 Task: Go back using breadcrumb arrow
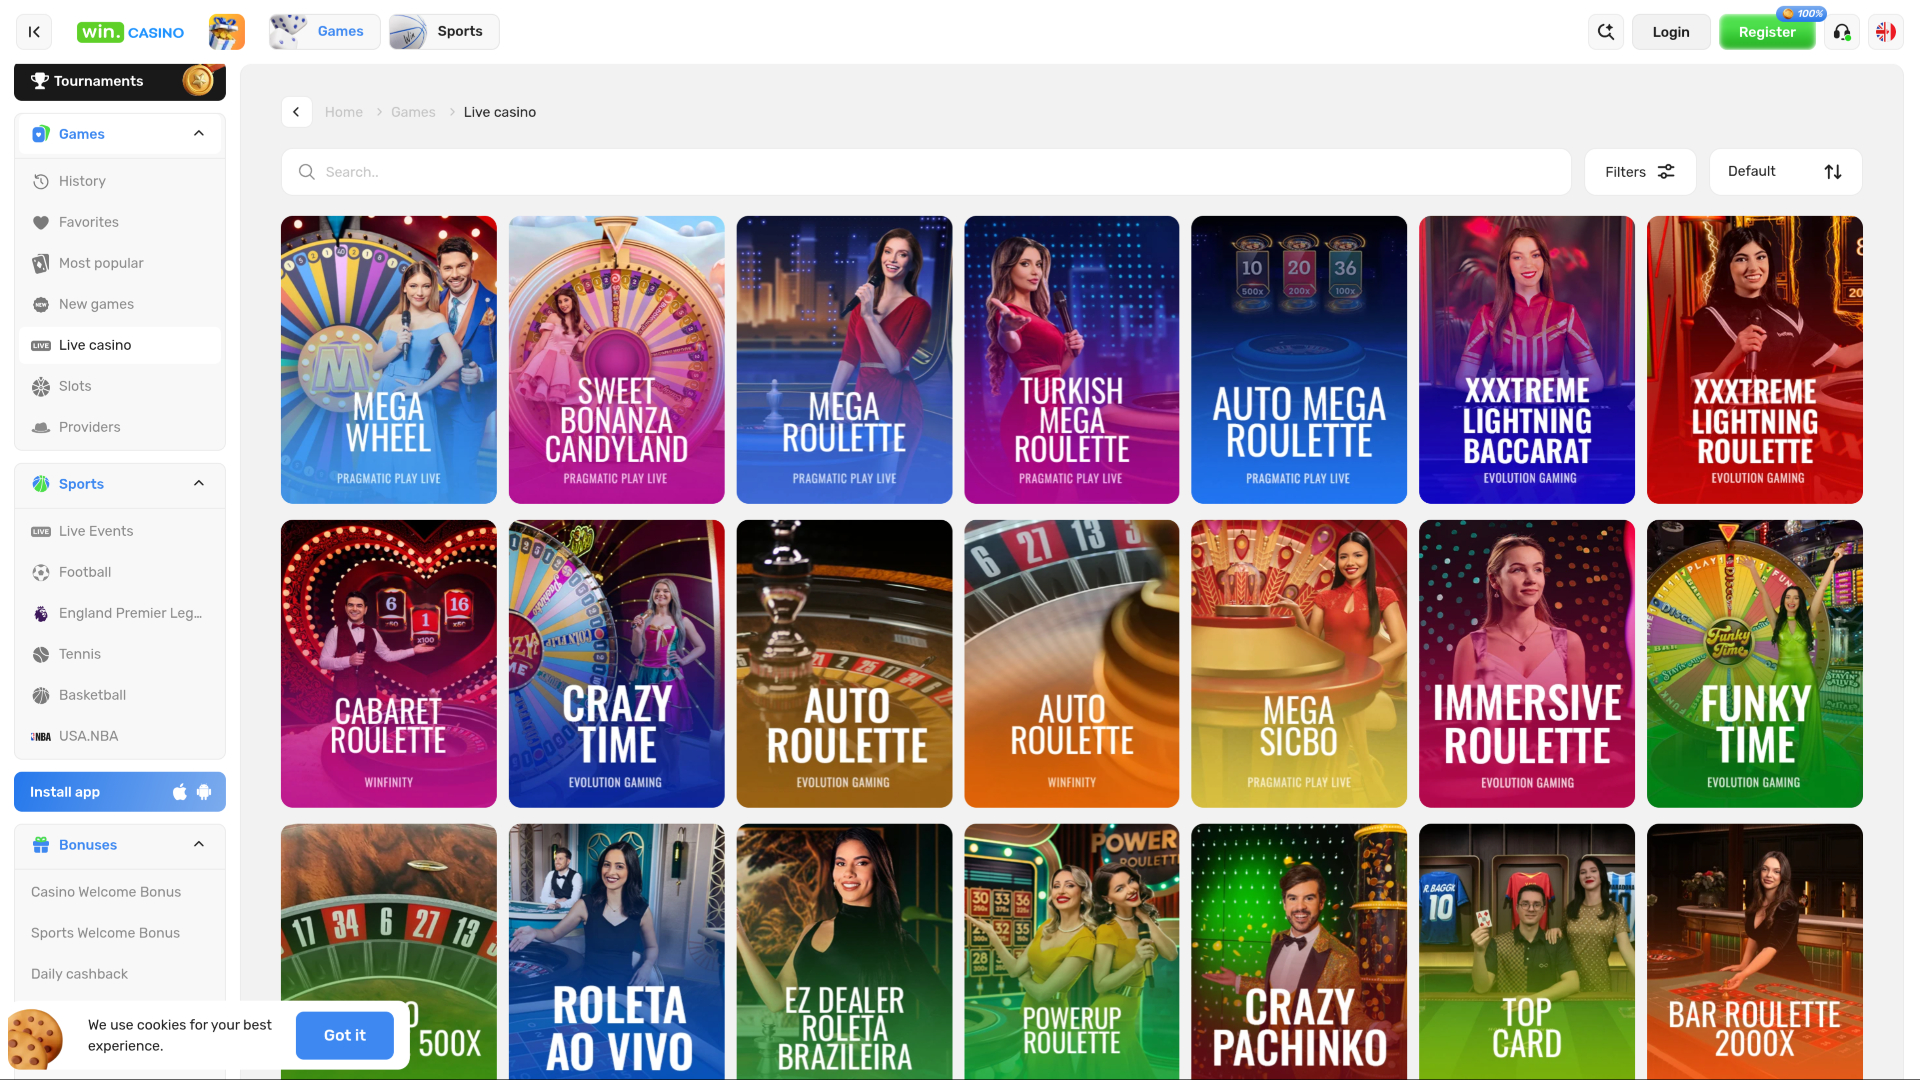(x=296, y=112)
